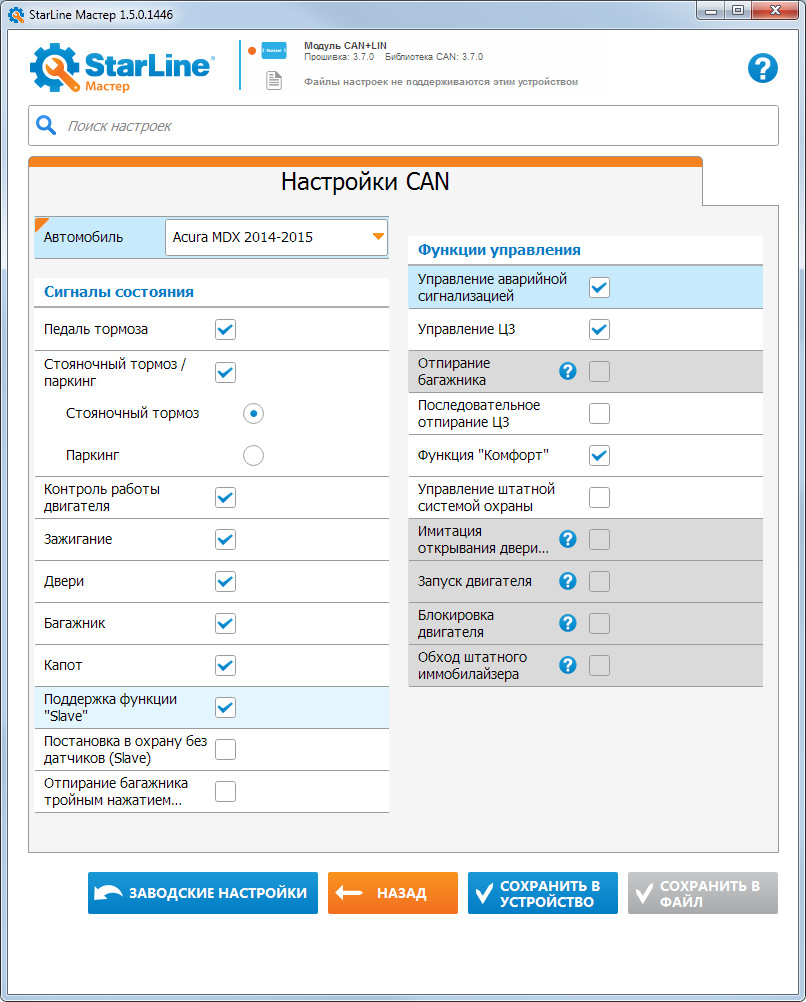
Task: Uncheck Контроль работы двигателя
Action: 226,497
